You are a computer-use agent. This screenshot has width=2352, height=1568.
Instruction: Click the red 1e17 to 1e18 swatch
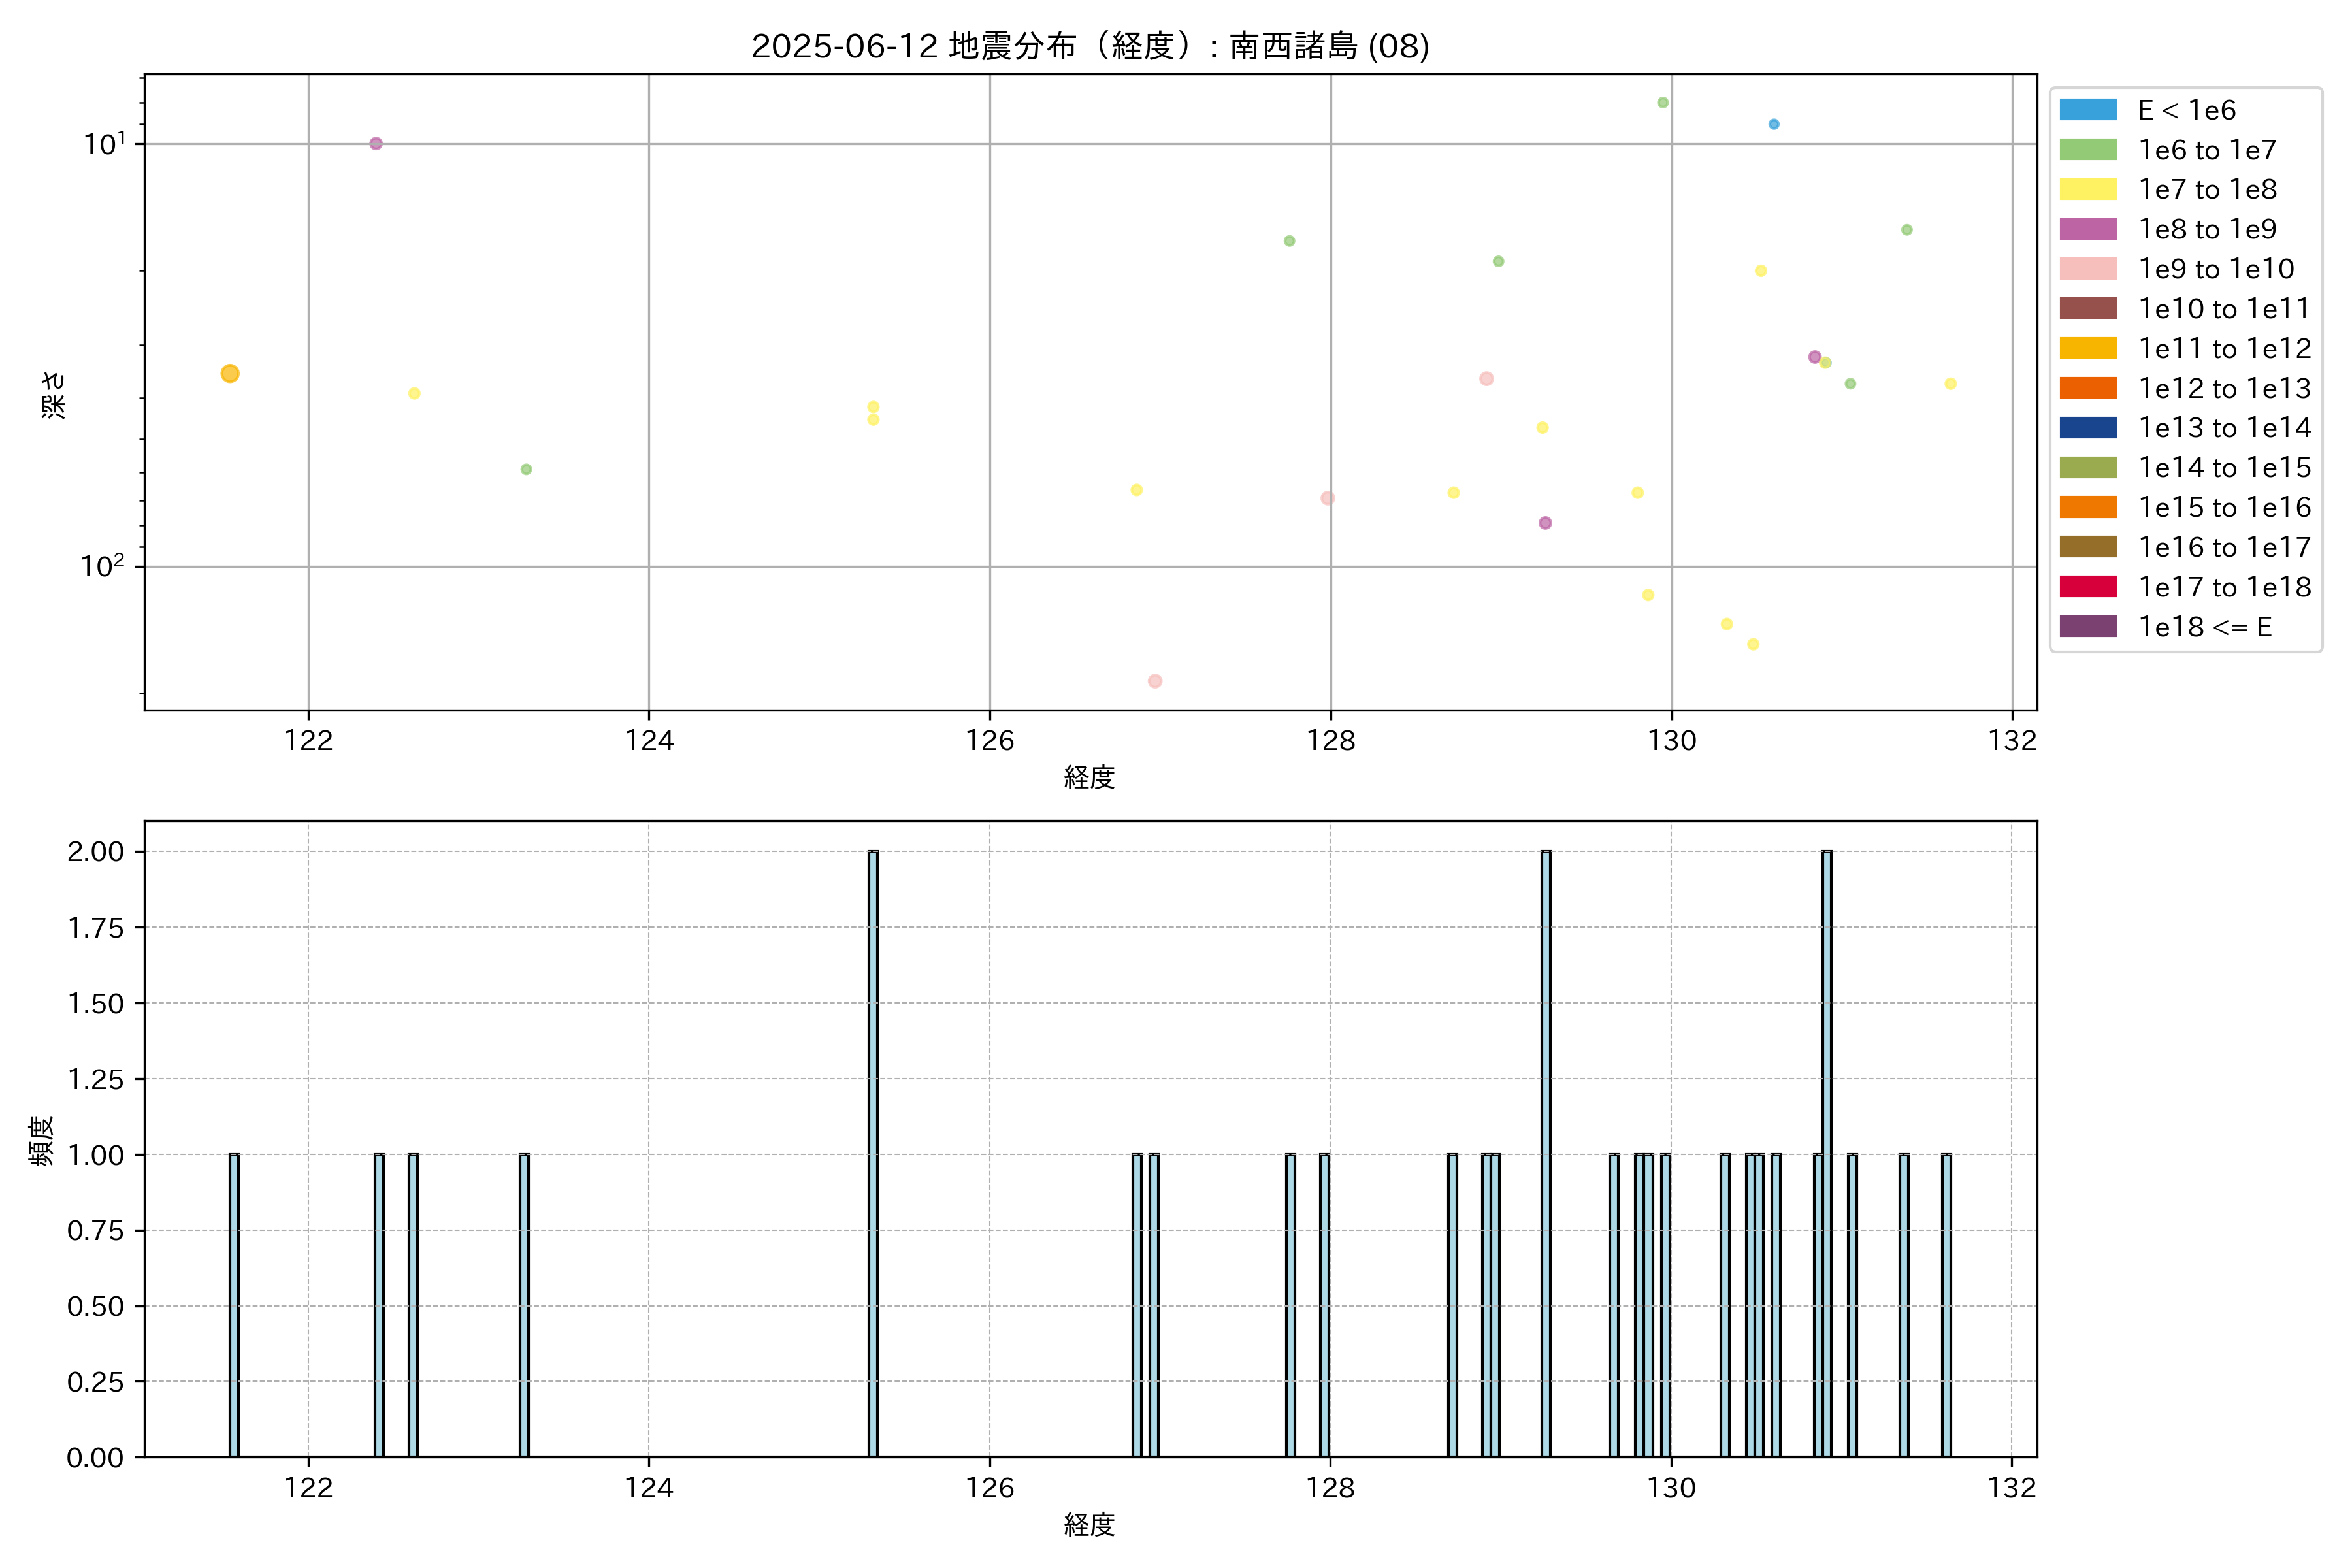pos(2087,587)
